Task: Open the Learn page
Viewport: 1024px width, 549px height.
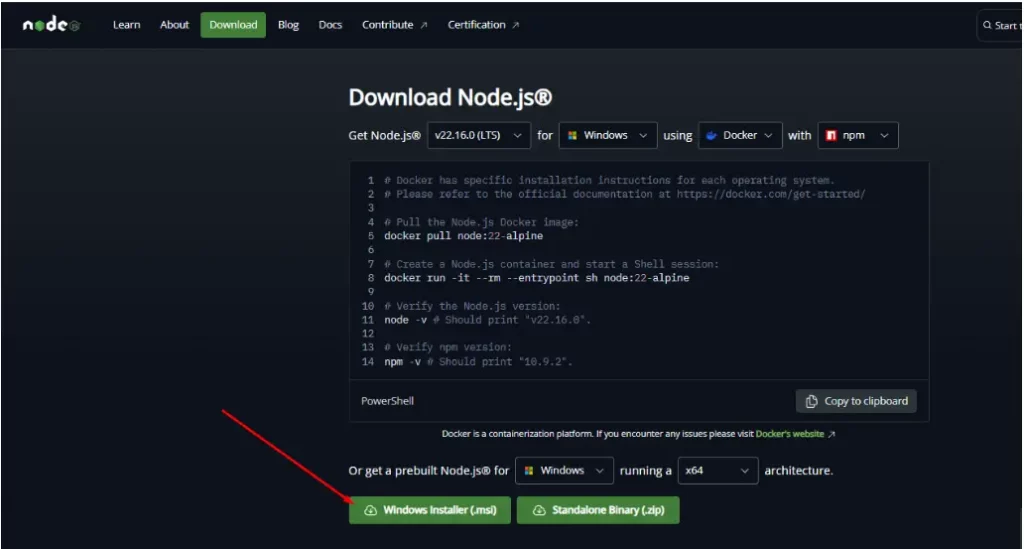Action: tap(126, 25)
